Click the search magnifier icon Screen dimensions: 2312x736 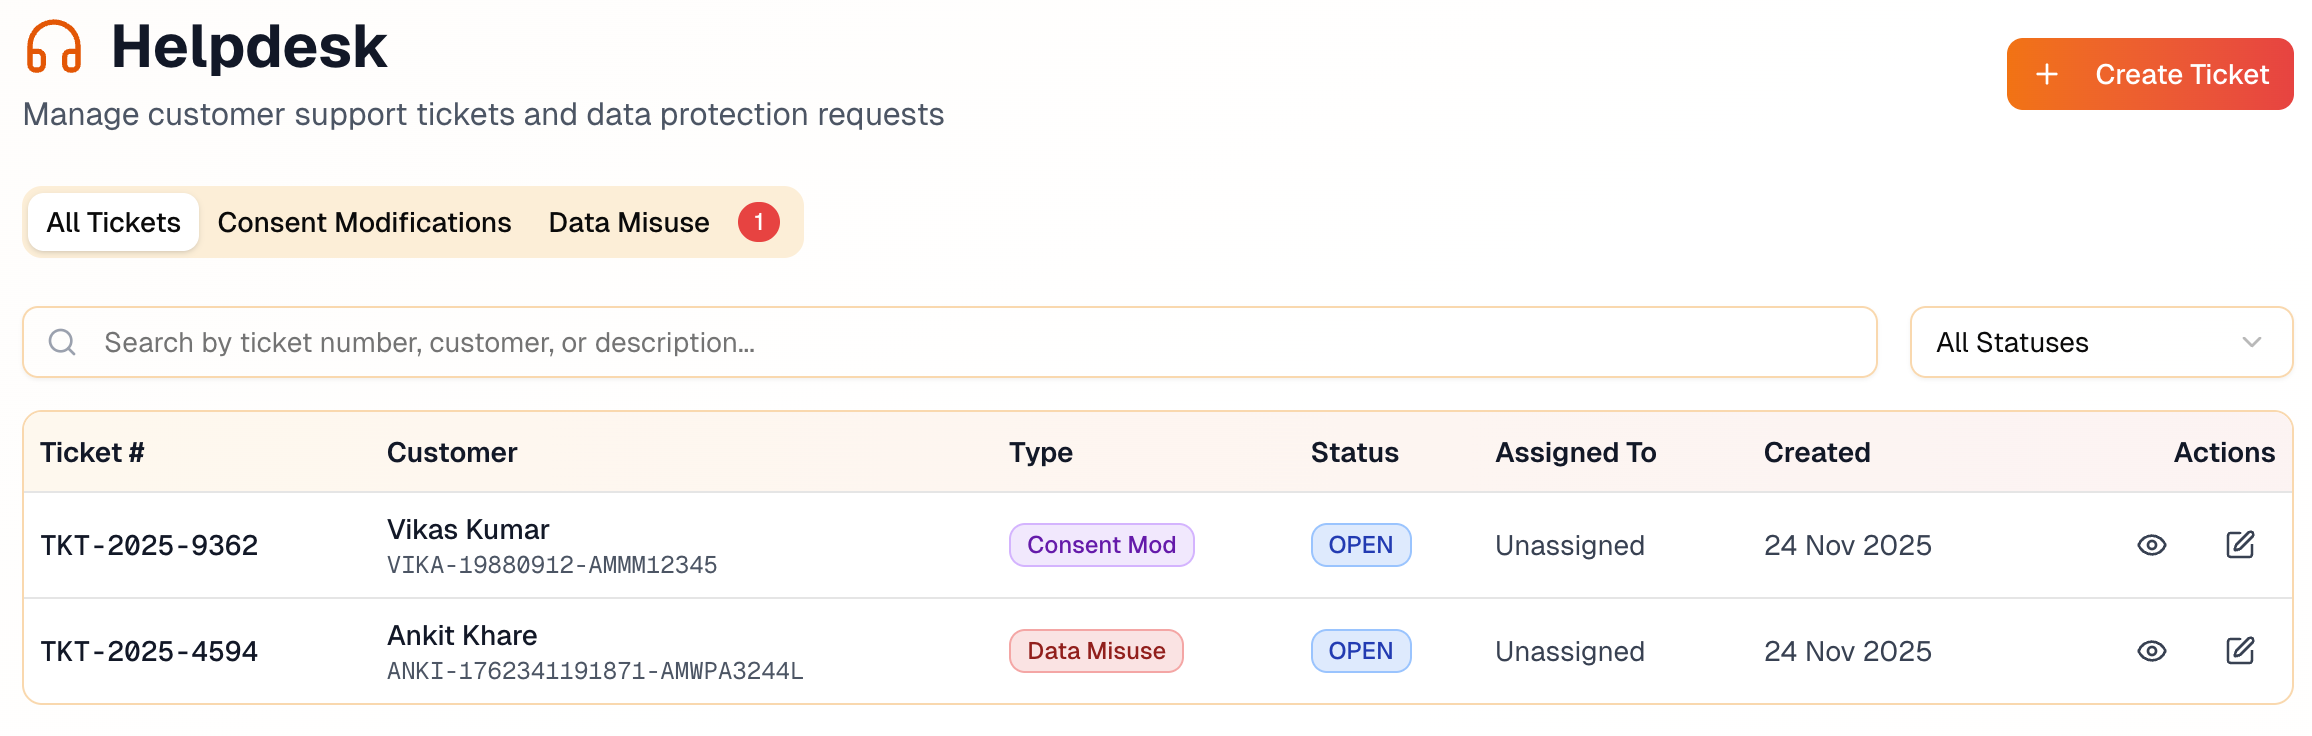62,342
